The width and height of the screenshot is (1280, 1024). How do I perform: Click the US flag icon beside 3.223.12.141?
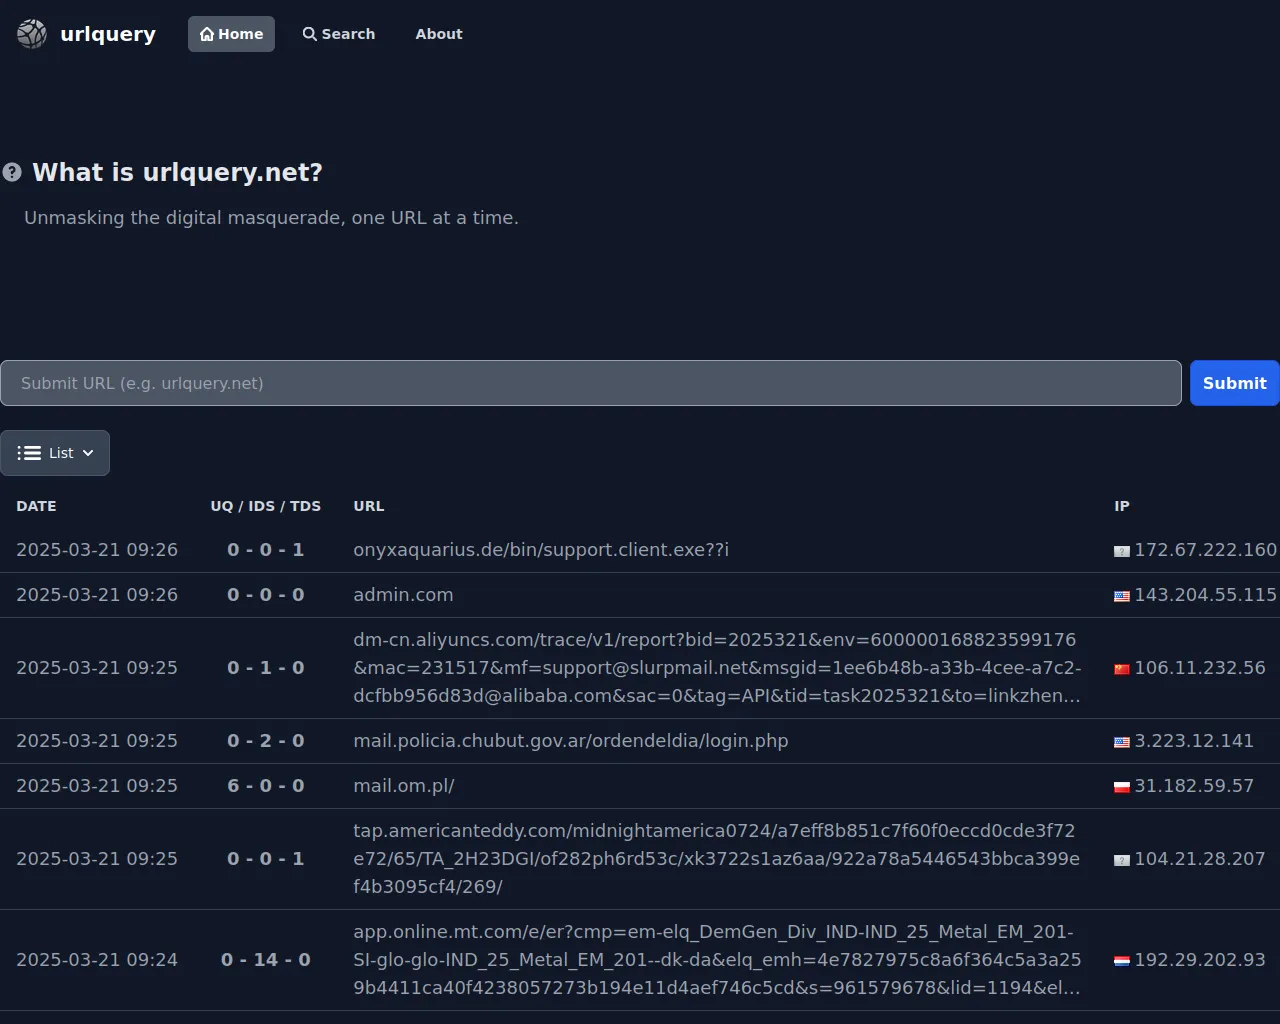[1122, 742]
